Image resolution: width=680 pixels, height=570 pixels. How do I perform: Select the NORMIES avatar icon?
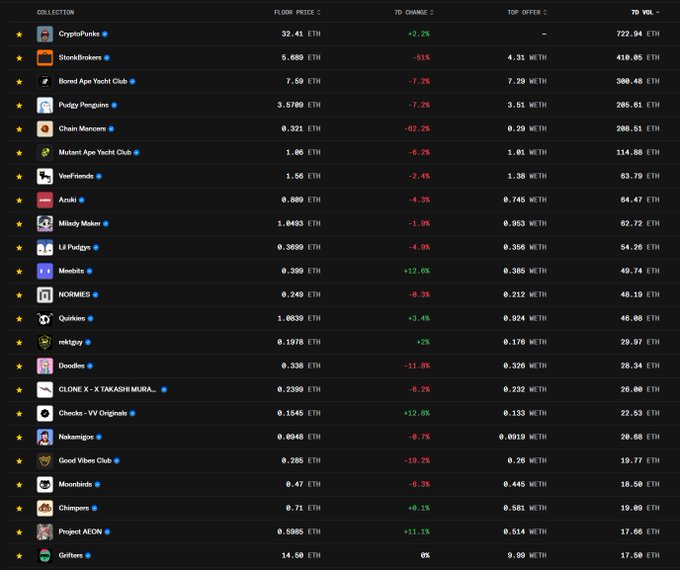pos(45,295)
